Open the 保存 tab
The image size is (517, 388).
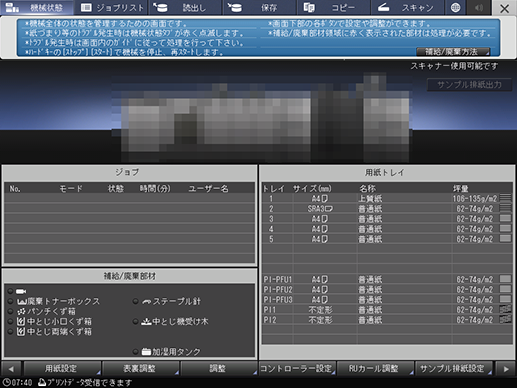pyautogui.click(x=259, y=7)
